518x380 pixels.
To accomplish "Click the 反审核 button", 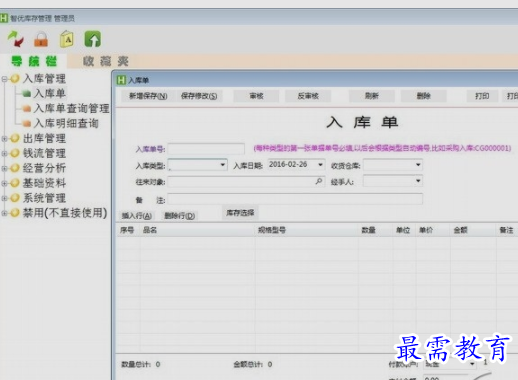I will click(308, 96).
